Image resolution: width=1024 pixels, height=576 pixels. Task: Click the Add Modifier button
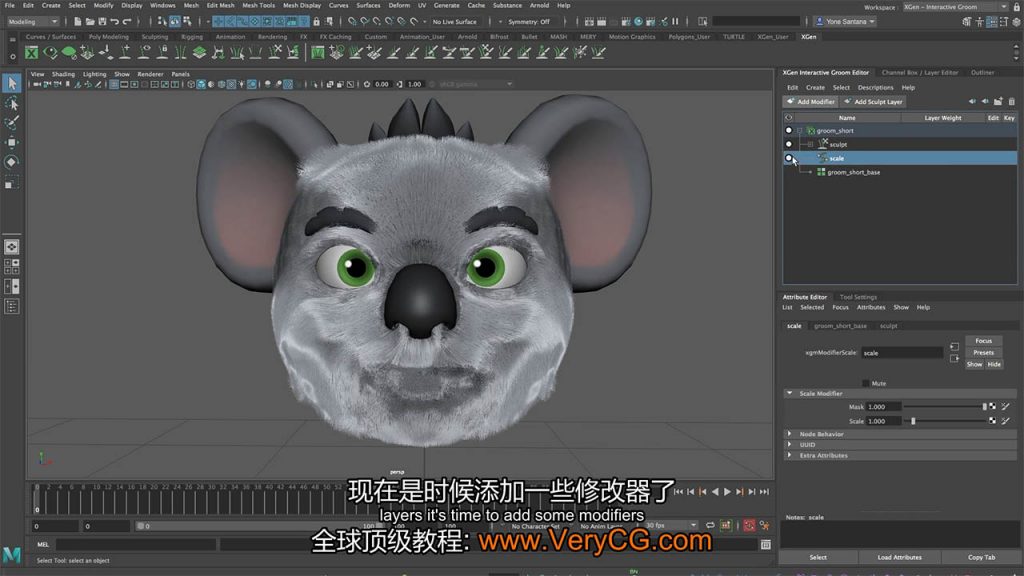click(x=810, y=101)
